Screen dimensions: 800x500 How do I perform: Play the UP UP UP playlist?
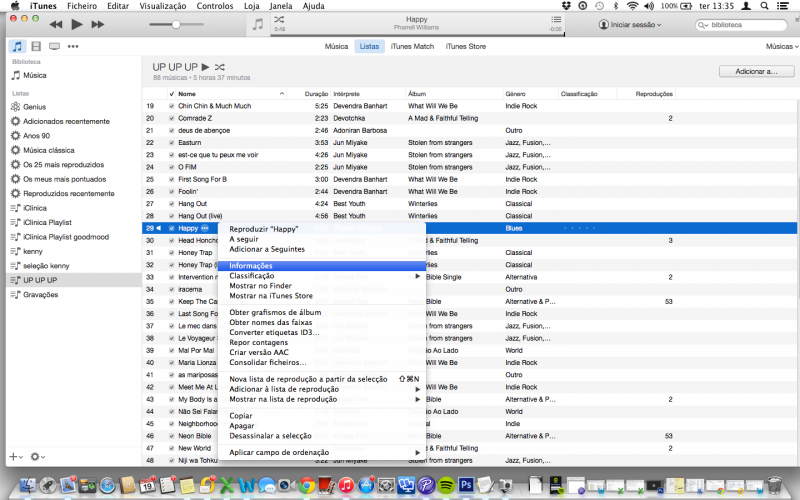tap(205, 67)
